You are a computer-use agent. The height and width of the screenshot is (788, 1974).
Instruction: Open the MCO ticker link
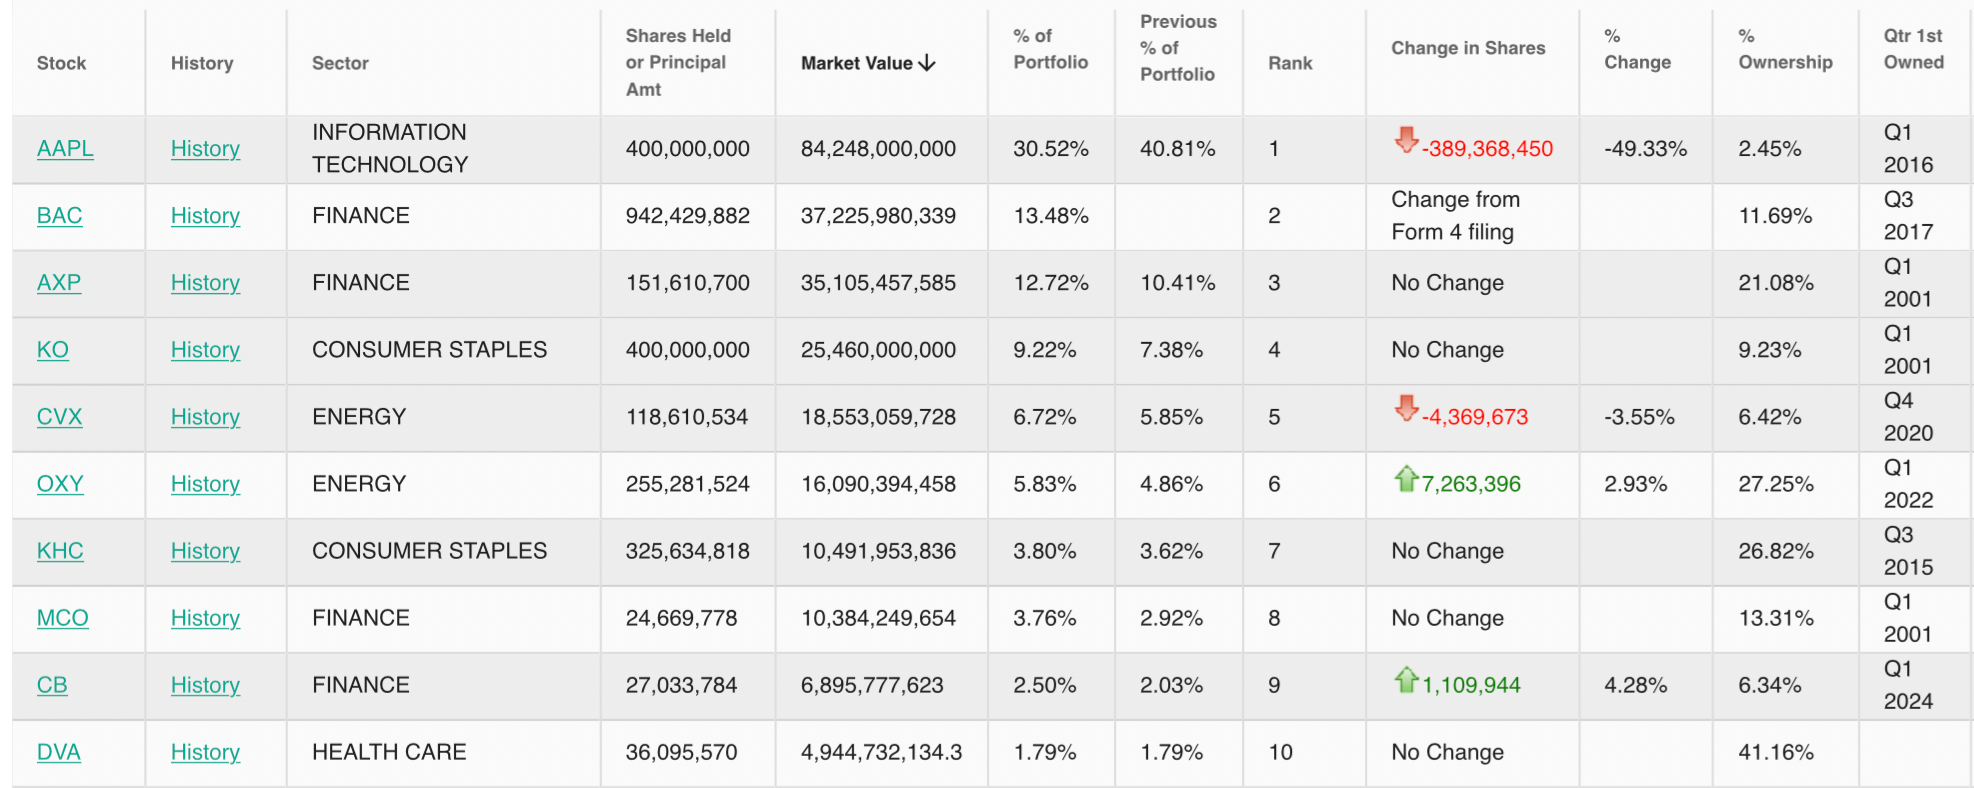[x=62, y=618]
